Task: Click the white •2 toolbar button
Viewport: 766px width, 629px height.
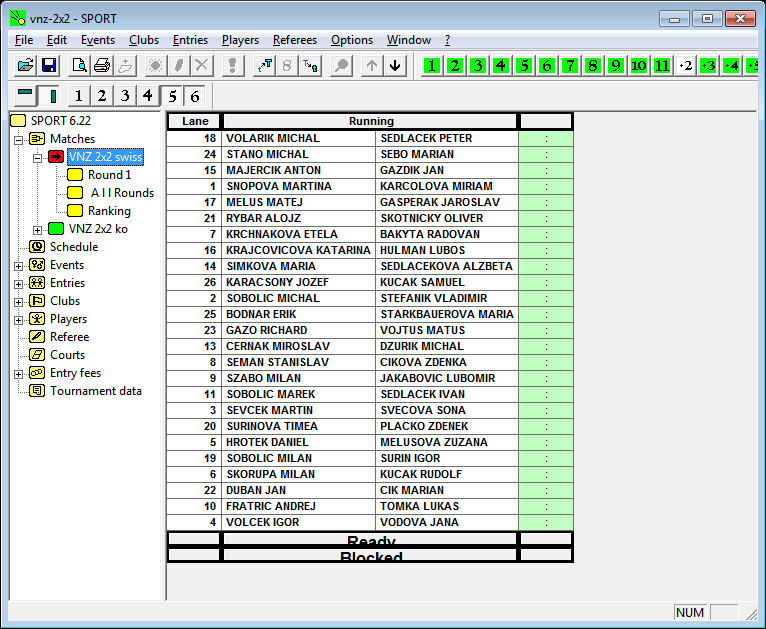Action: (685, 66)
